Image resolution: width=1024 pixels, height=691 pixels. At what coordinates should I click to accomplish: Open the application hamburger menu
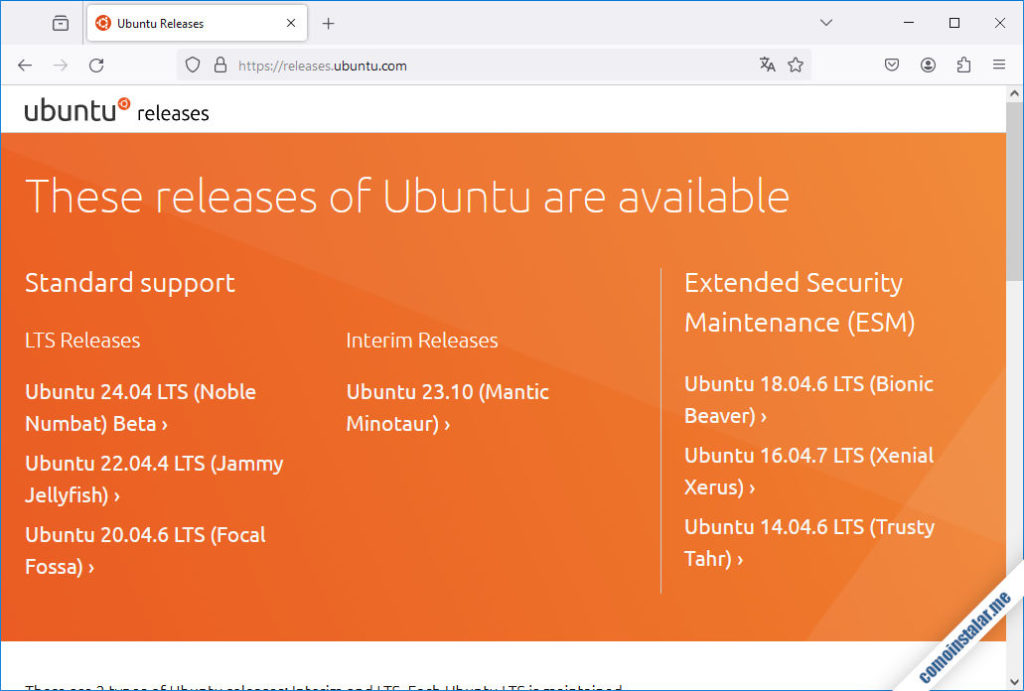pyautogui.click(x=998, y=64)
